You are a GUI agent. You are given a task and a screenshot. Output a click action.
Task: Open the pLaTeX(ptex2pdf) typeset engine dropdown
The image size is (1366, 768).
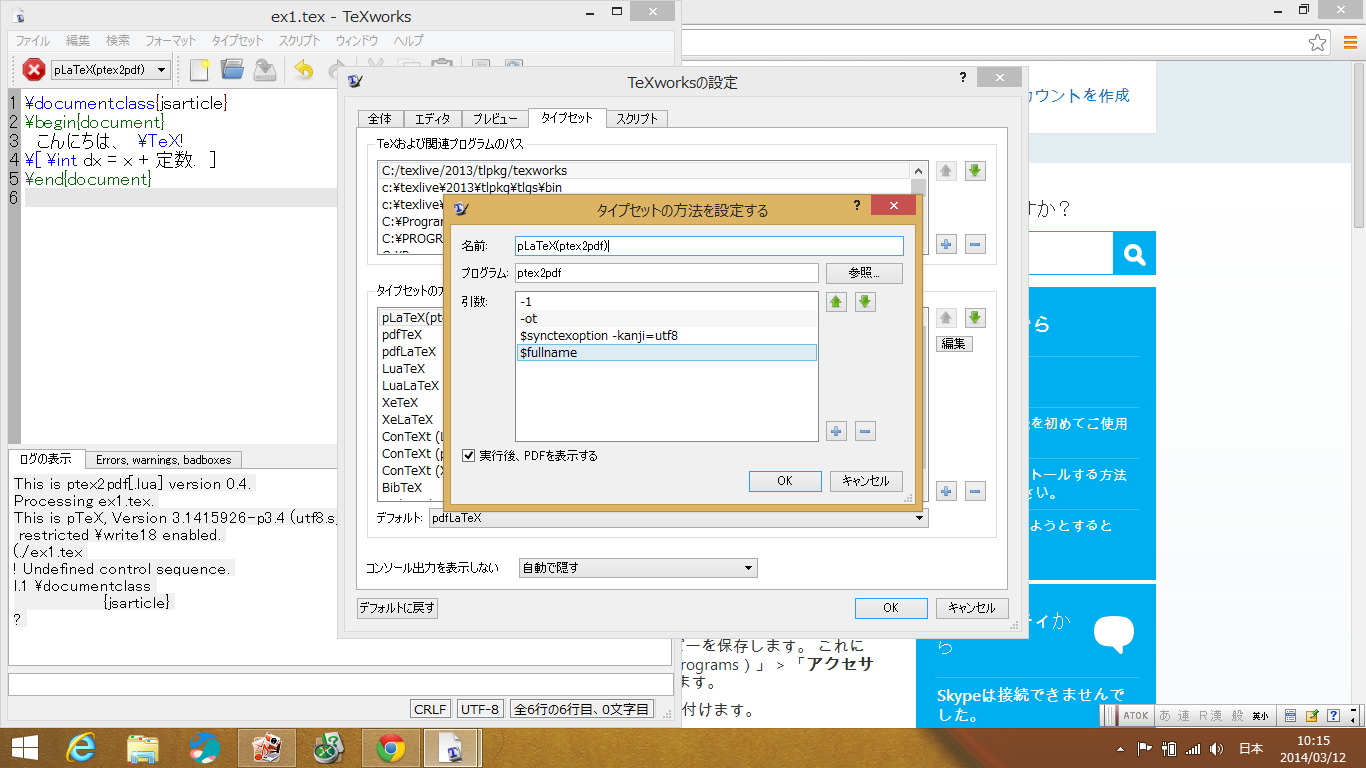(110, 70)
